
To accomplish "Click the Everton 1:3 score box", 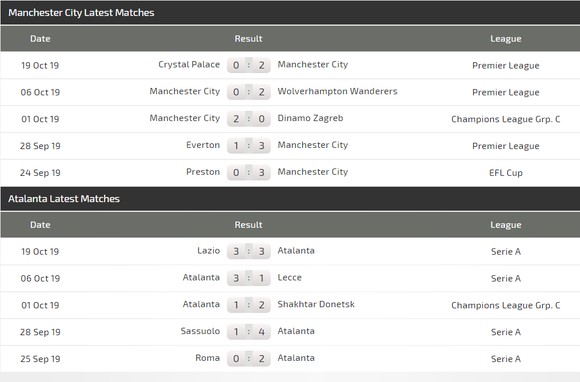I will [x=249, y=146].
